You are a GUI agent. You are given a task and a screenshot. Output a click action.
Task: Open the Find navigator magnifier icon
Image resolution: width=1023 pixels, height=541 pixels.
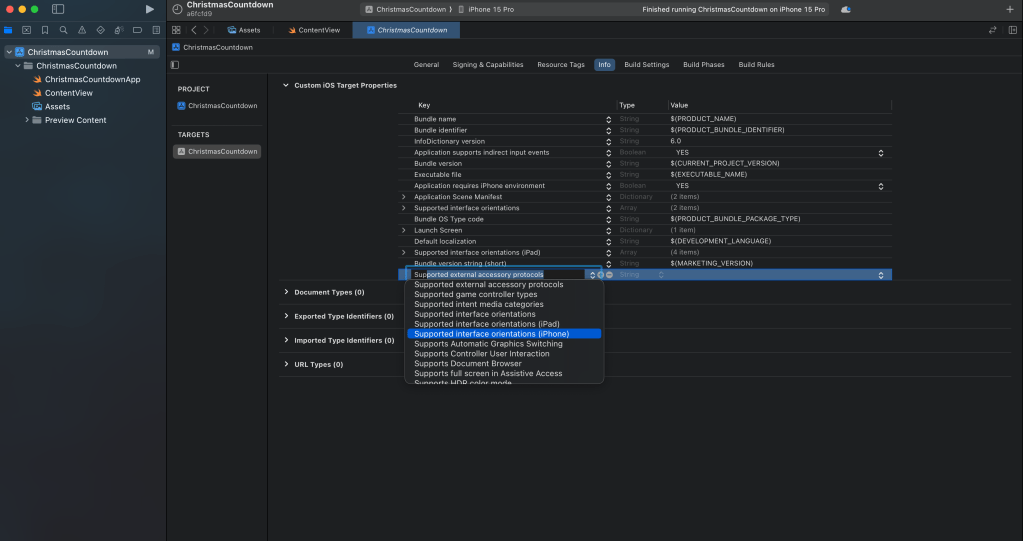pyautogui.click(x=63, y=30)
